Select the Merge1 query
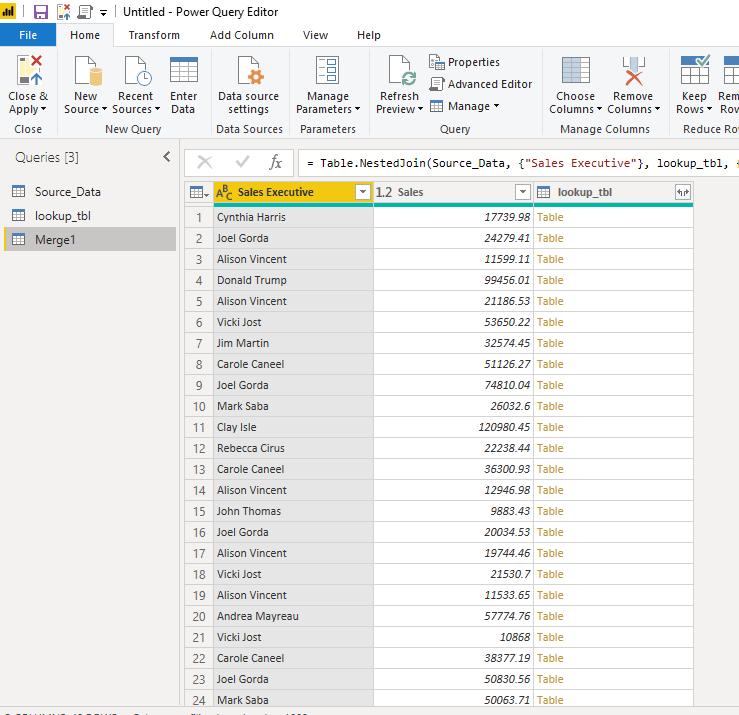This screenshot has width=739, height=715. 90,239
